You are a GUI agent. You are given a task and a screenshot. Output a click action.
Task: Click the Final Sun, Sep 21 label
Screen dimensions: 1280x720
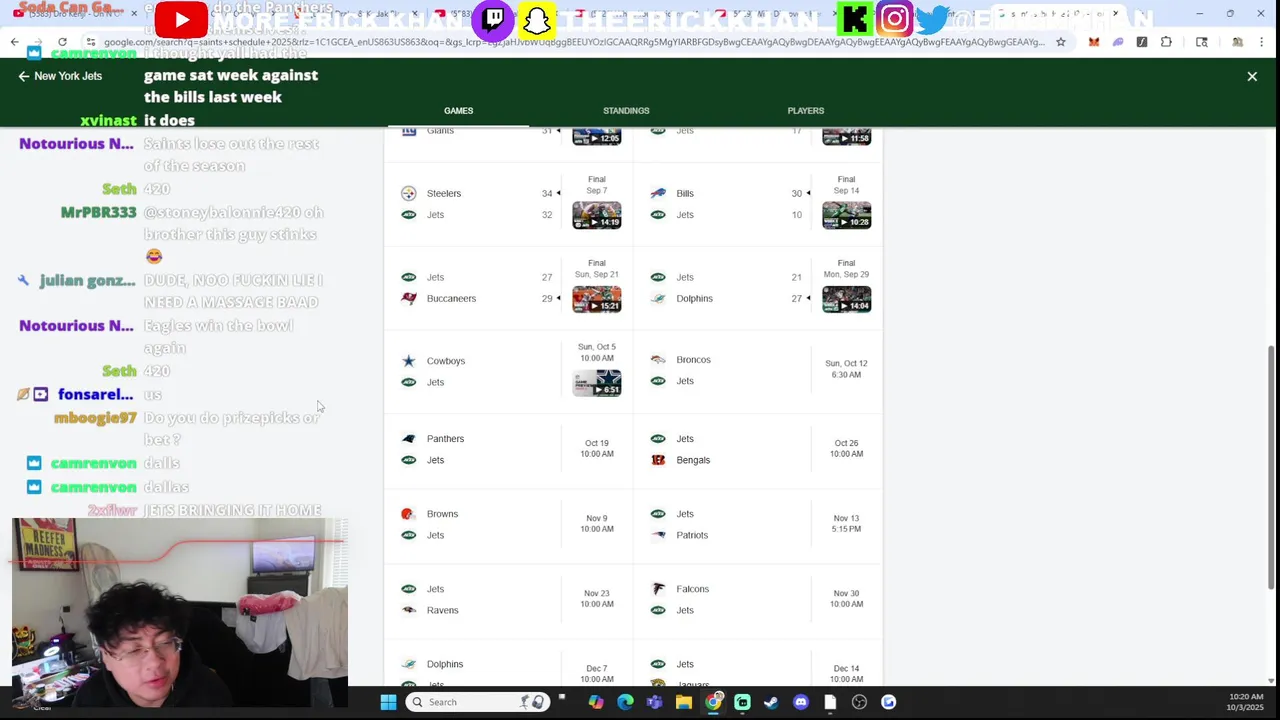(597, 269)
